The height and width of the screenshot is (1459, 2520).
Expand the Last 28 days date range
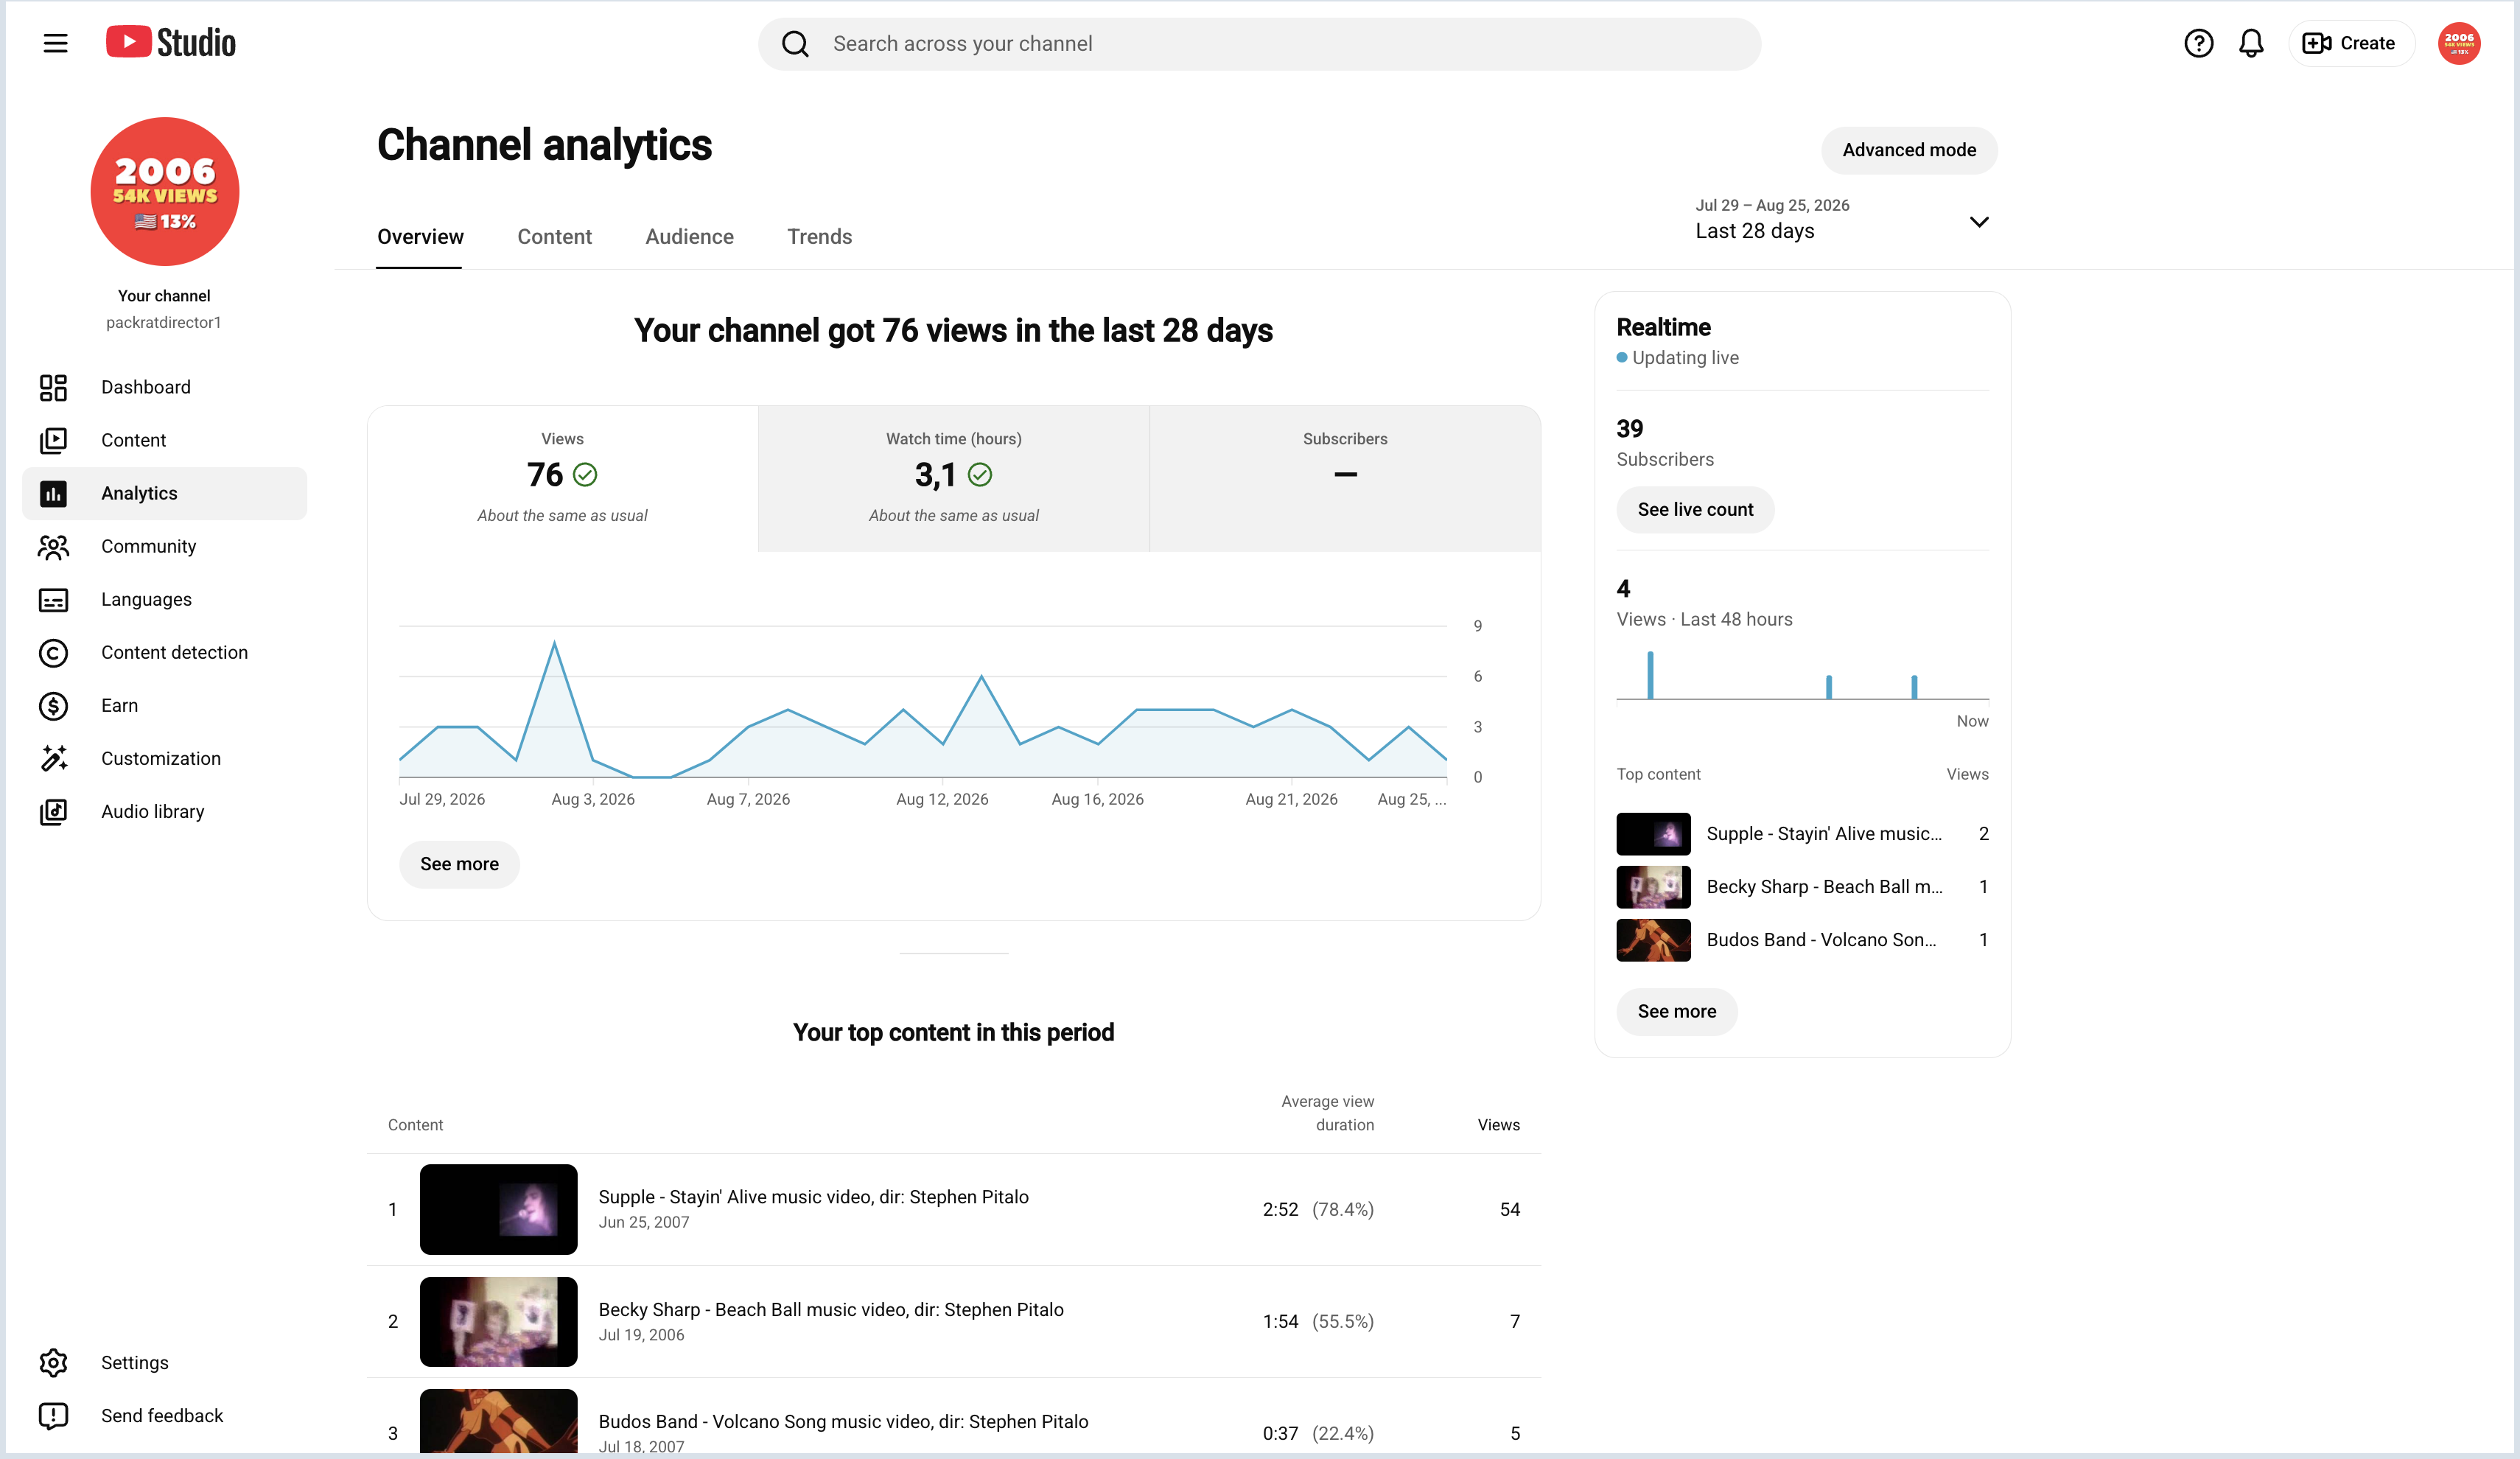(x=1842, y=220)
